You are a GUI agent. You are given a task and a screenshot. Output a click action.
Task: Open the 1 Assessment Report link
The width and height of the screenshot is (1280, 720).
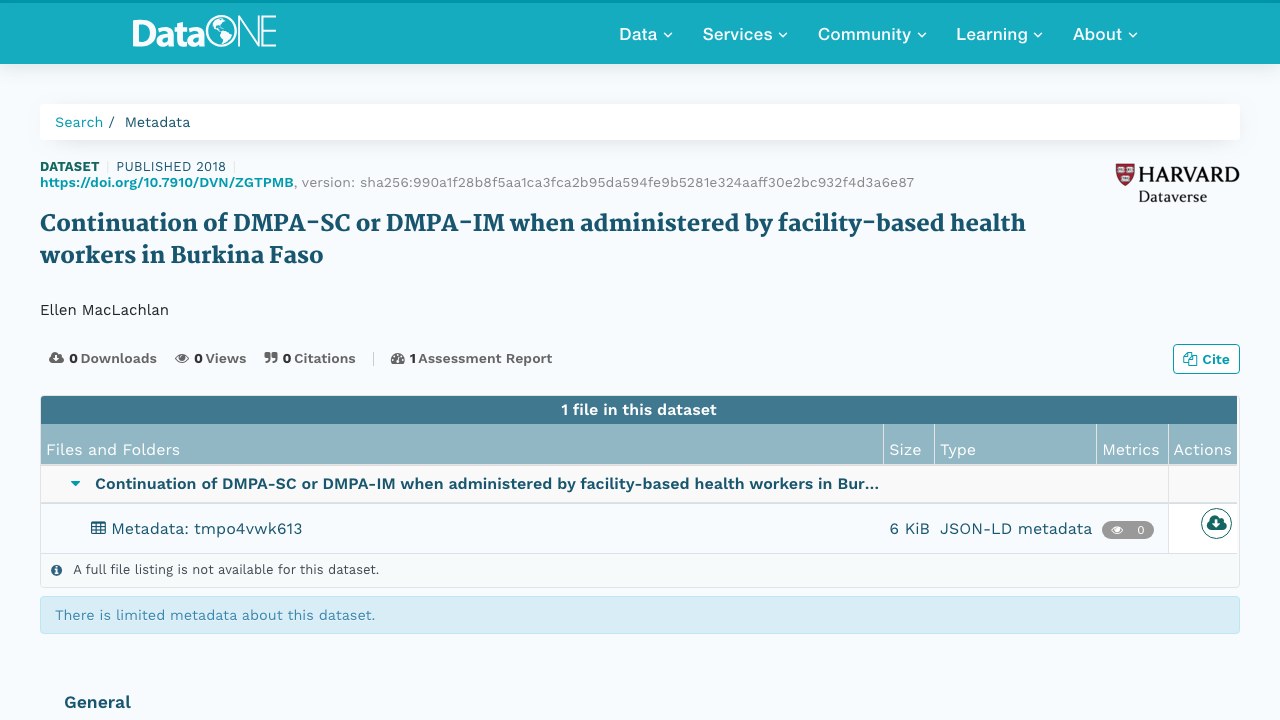pyautogui.click(x=471, y=358)
